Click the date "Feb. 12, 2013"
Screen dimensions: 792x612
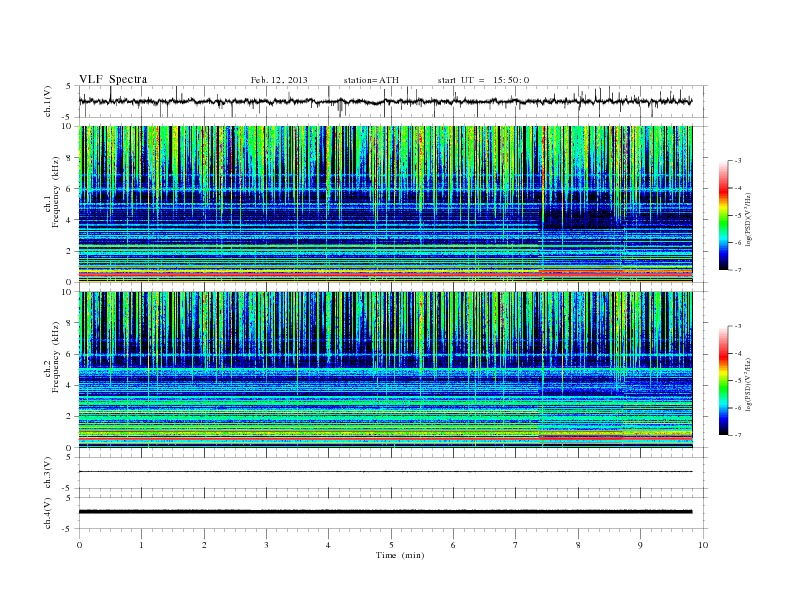point(279,80)
